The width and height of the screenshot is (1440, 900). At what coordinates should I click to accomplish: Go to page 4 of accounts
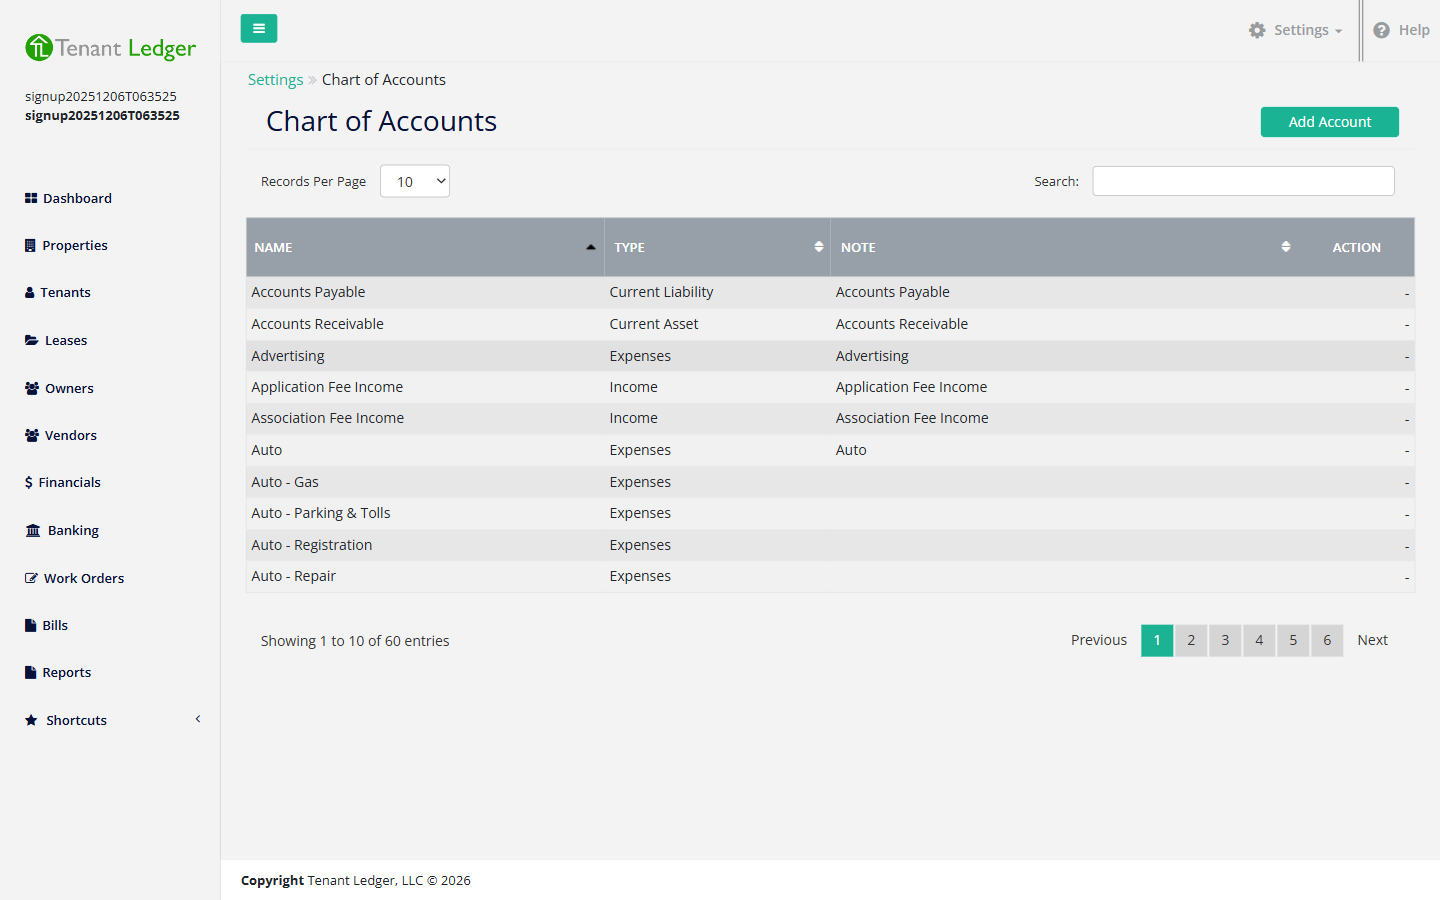(1259, 640)
